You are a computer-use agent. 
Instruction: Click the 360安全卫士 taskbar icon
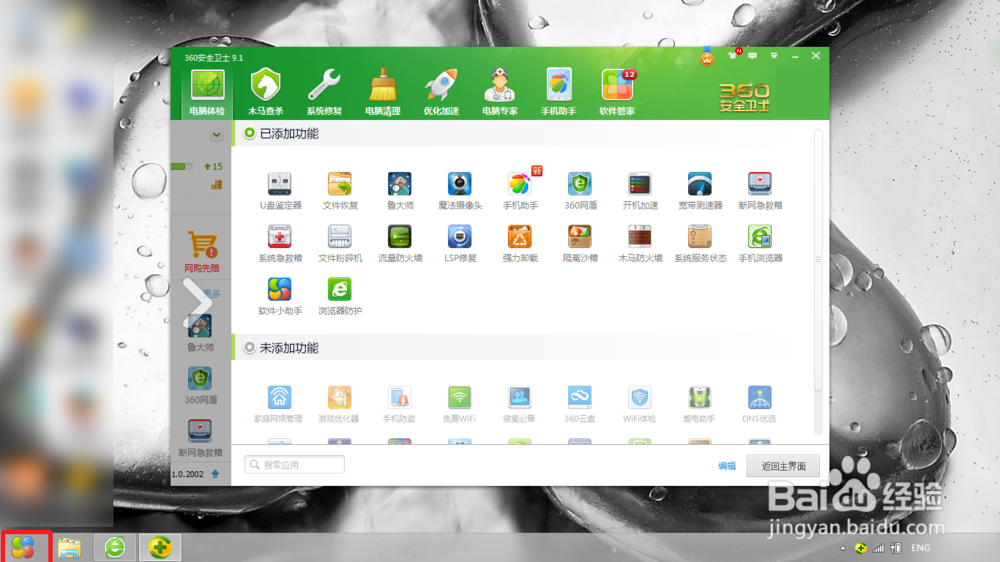pos(160,547)
